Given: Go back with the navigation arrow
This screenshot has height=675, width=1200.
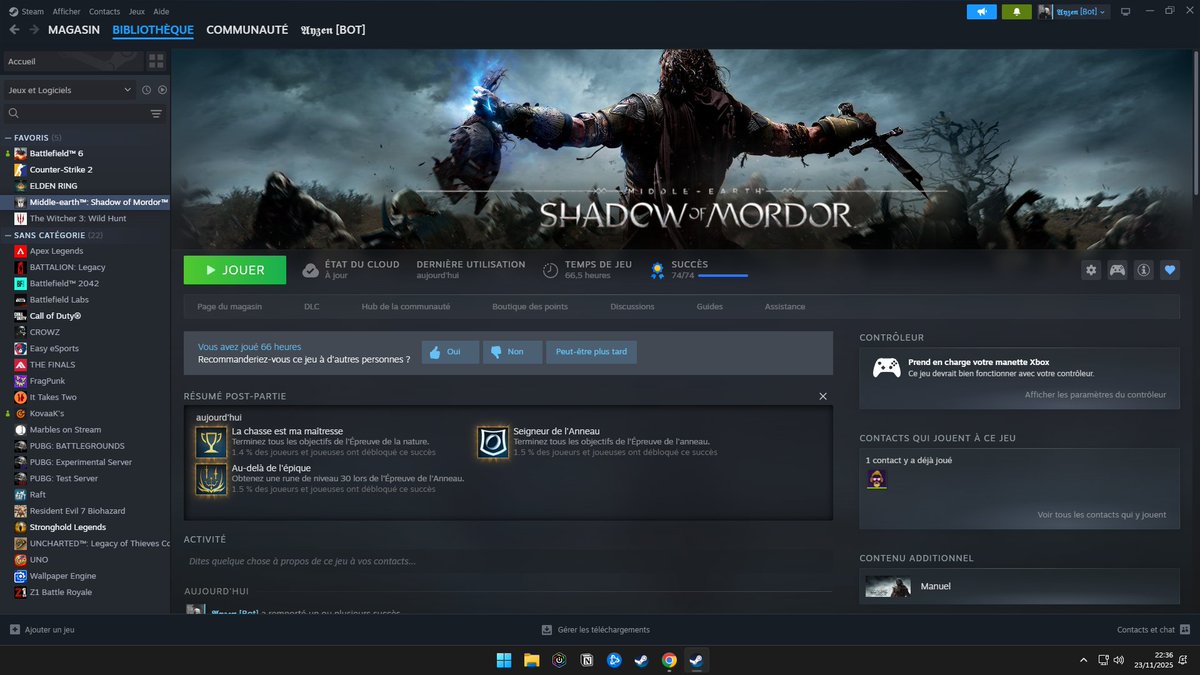Looking at the screenshot, I should pos(14,30).
